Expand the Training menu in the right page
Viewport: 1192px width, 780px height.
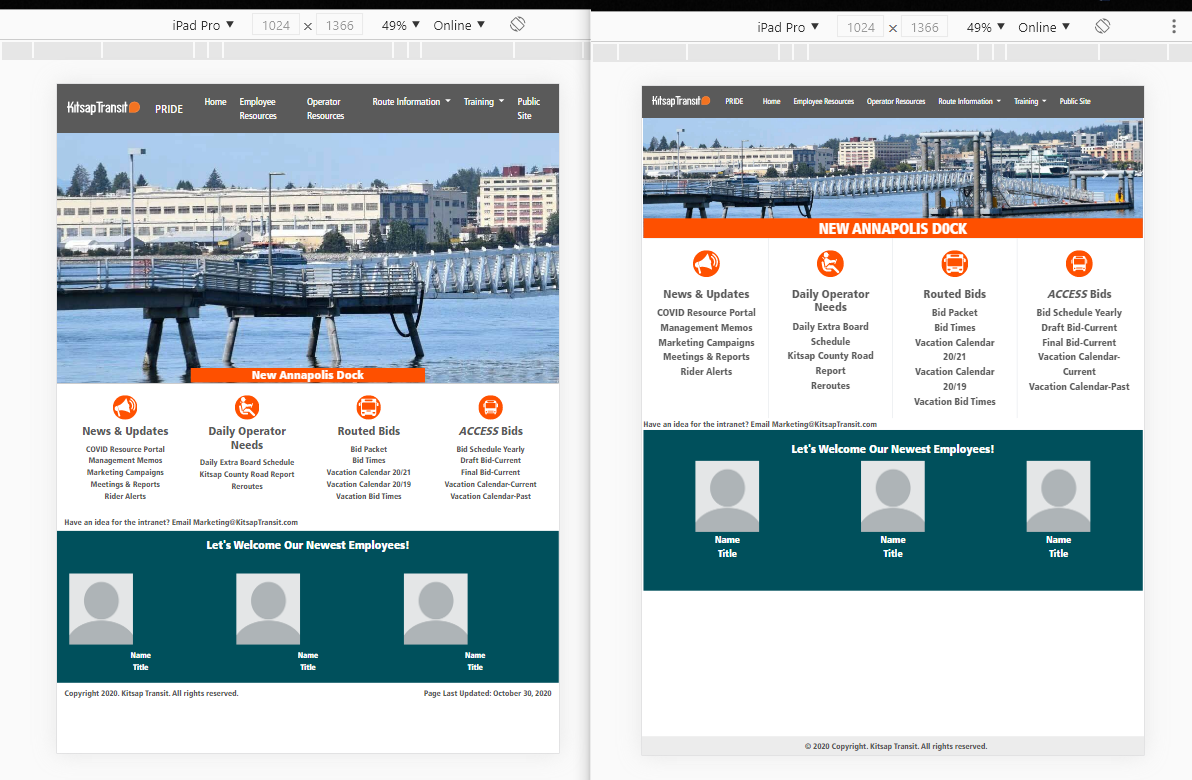(x=1030, y=101)
